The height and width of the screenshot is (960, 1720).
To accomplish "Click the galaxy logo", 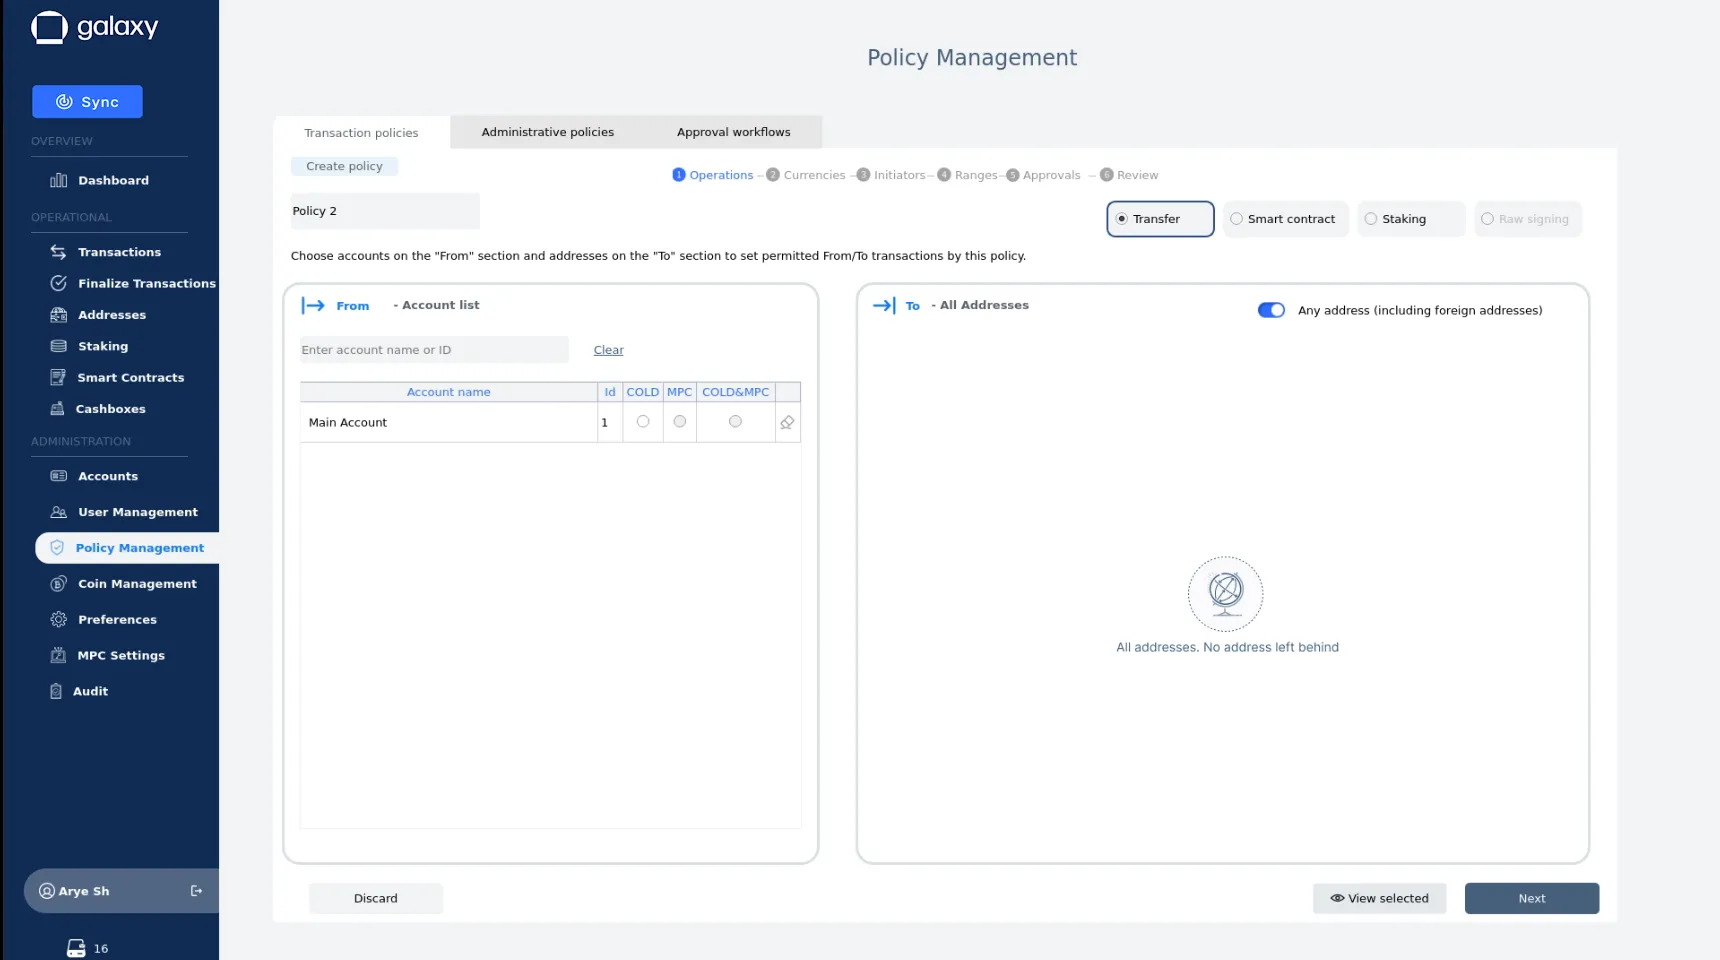I will tap(95, 27).
